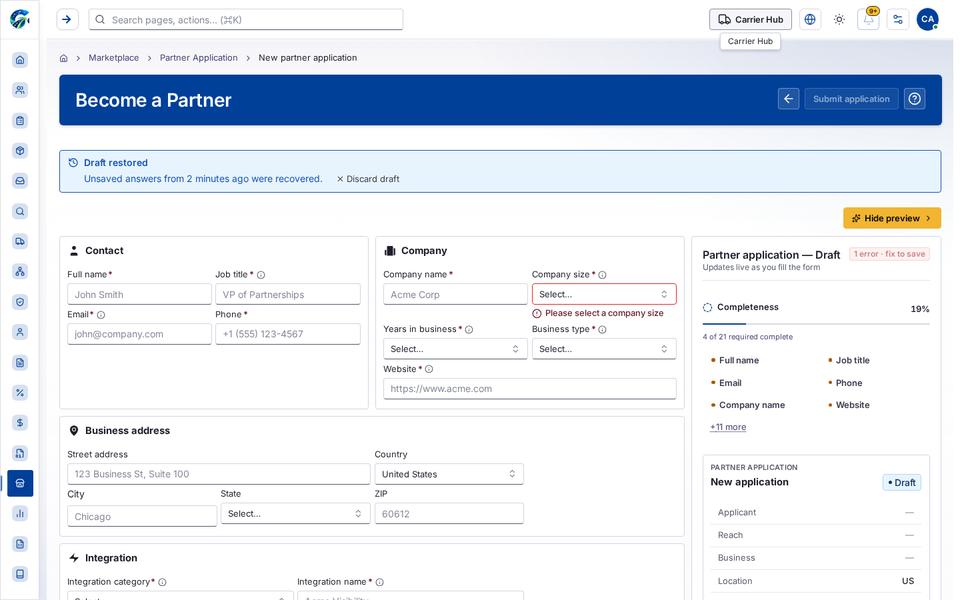Open the language globe icon
This screenshot has height=600, width=960.
tap(810, 20)
